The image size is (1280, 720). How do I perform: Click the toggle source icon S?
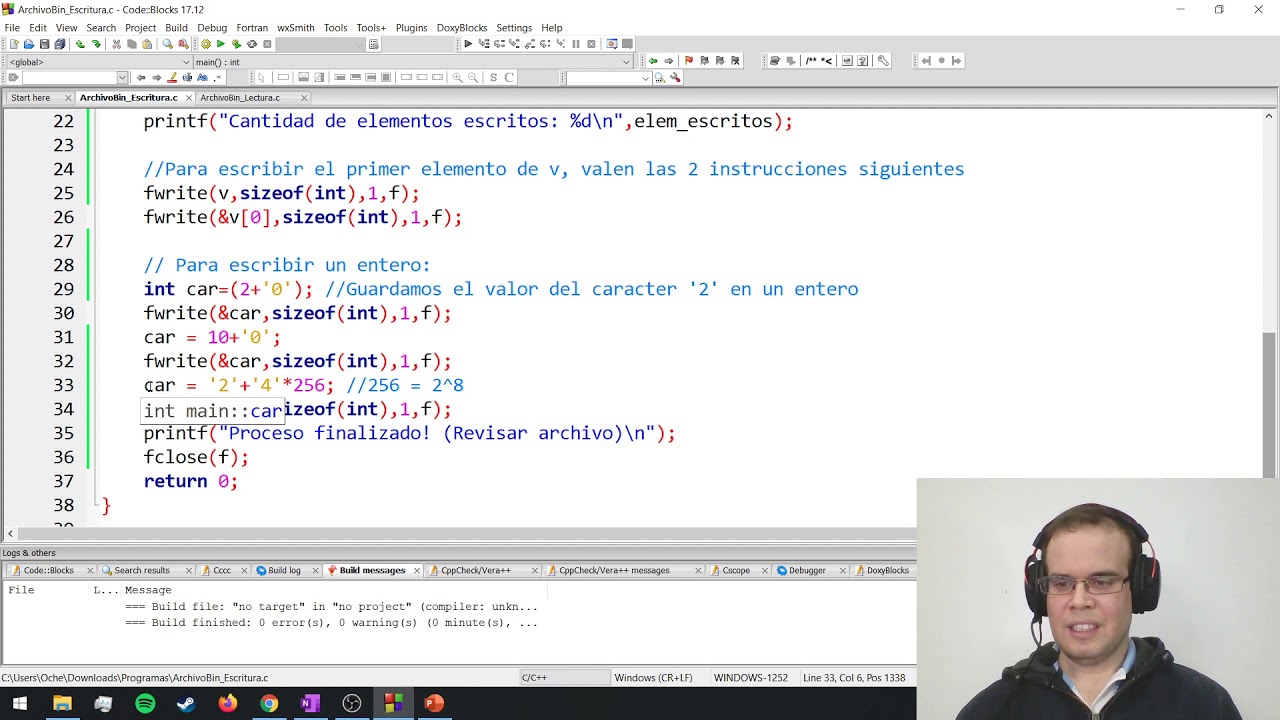493,78
